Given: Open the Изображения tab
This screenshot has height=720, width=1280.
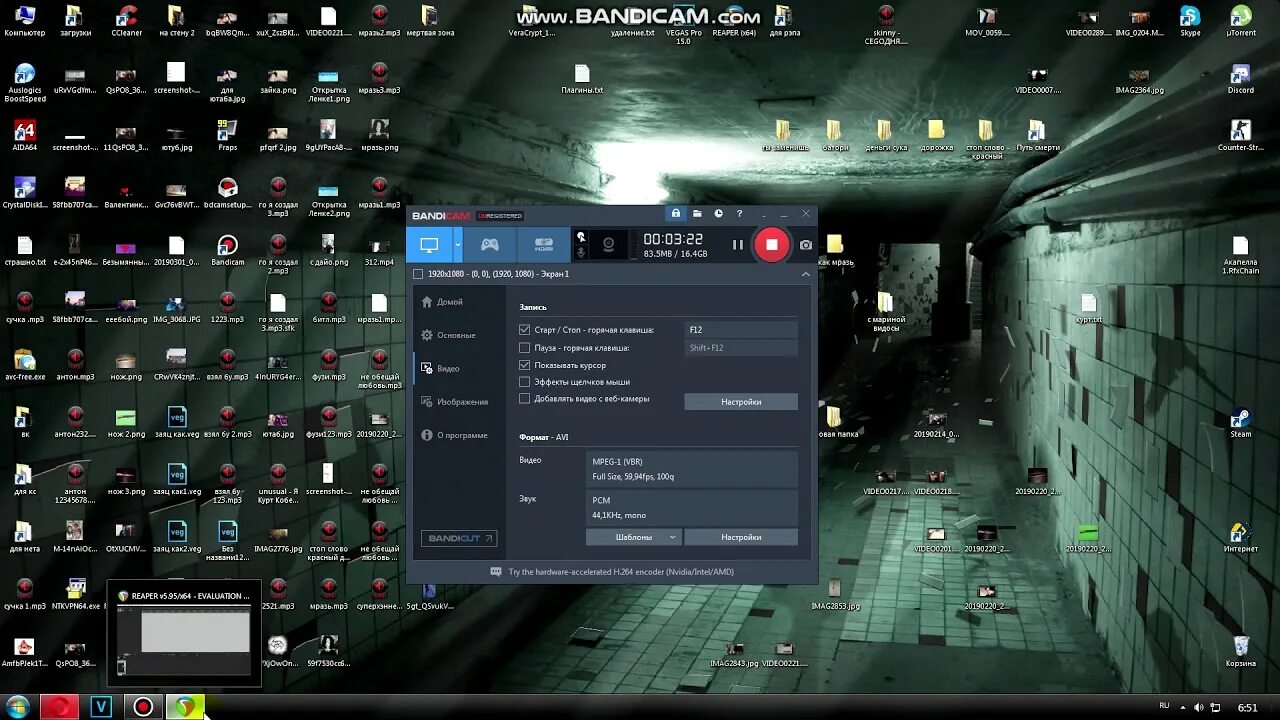Looking at the screenshot, I should tap(454, 402).
